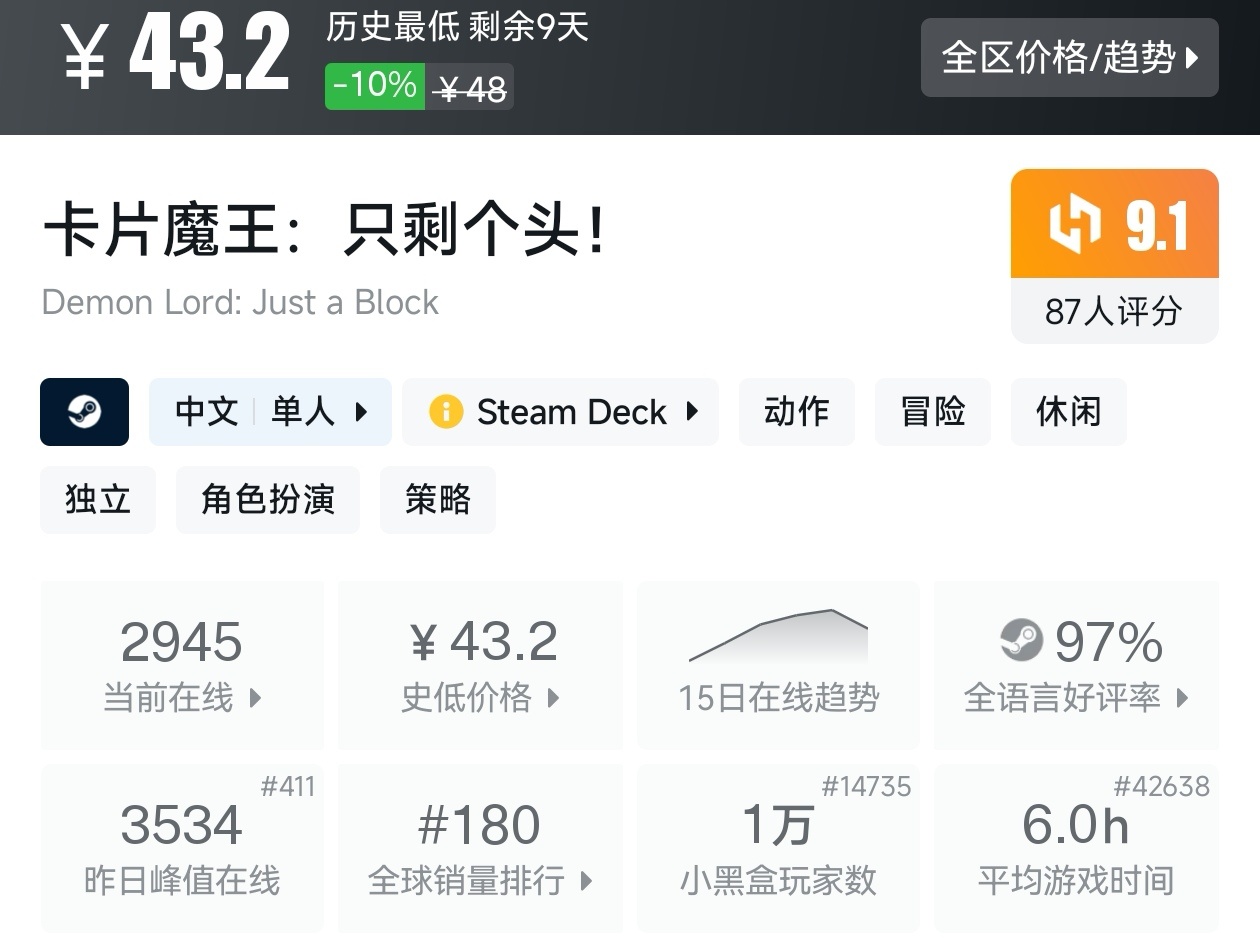Select the 独立 indie tag

click(98, 500)
